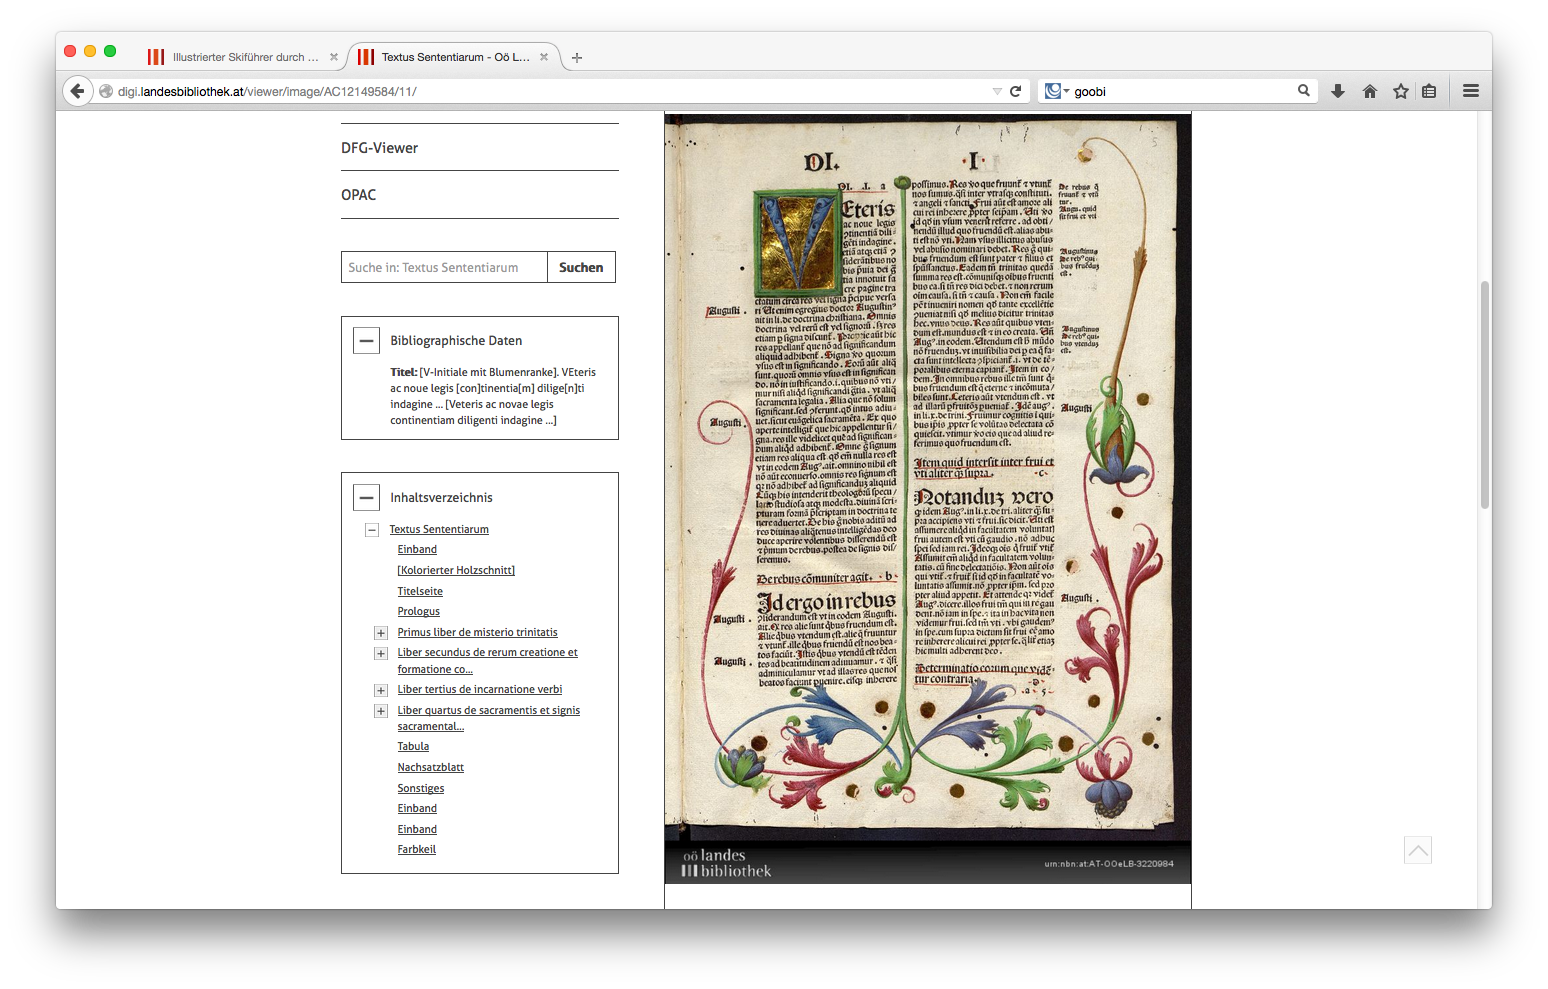Click the urn:nbn:at:AT-OOeLB-3220984 identifier
This screenshot has width=1548, height=989.
tap(1109, 864)
